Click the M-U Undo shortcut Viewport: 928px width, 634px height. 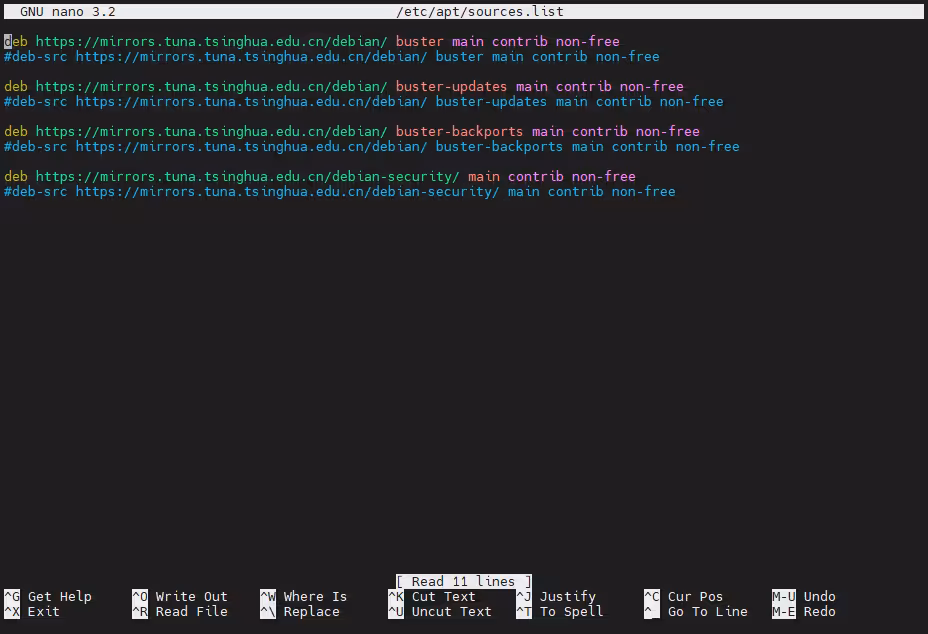804,596
